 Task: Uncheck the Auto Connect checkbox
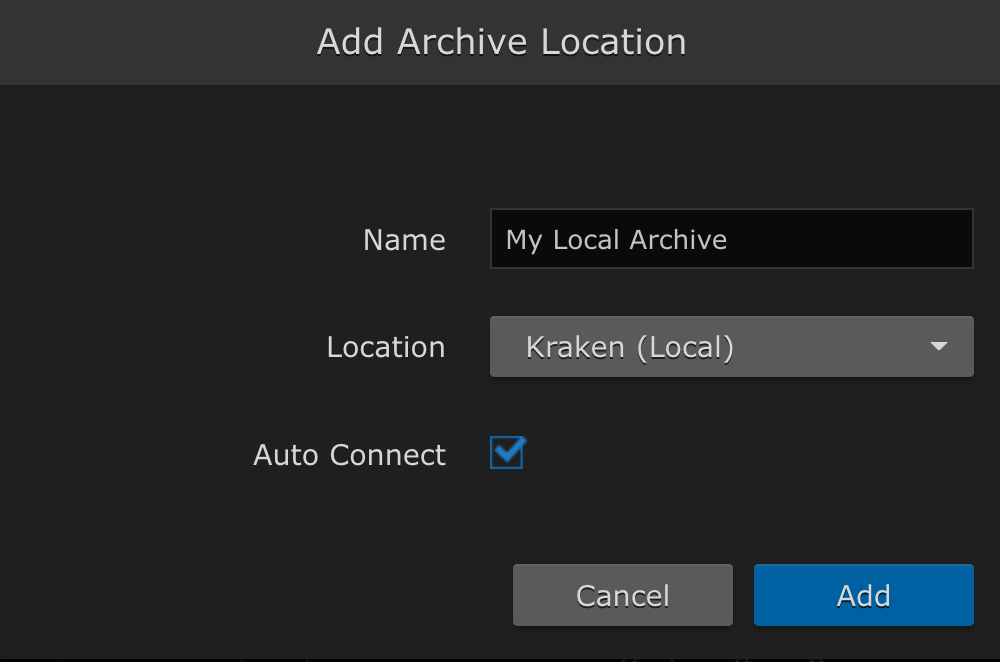pos(506,454)
